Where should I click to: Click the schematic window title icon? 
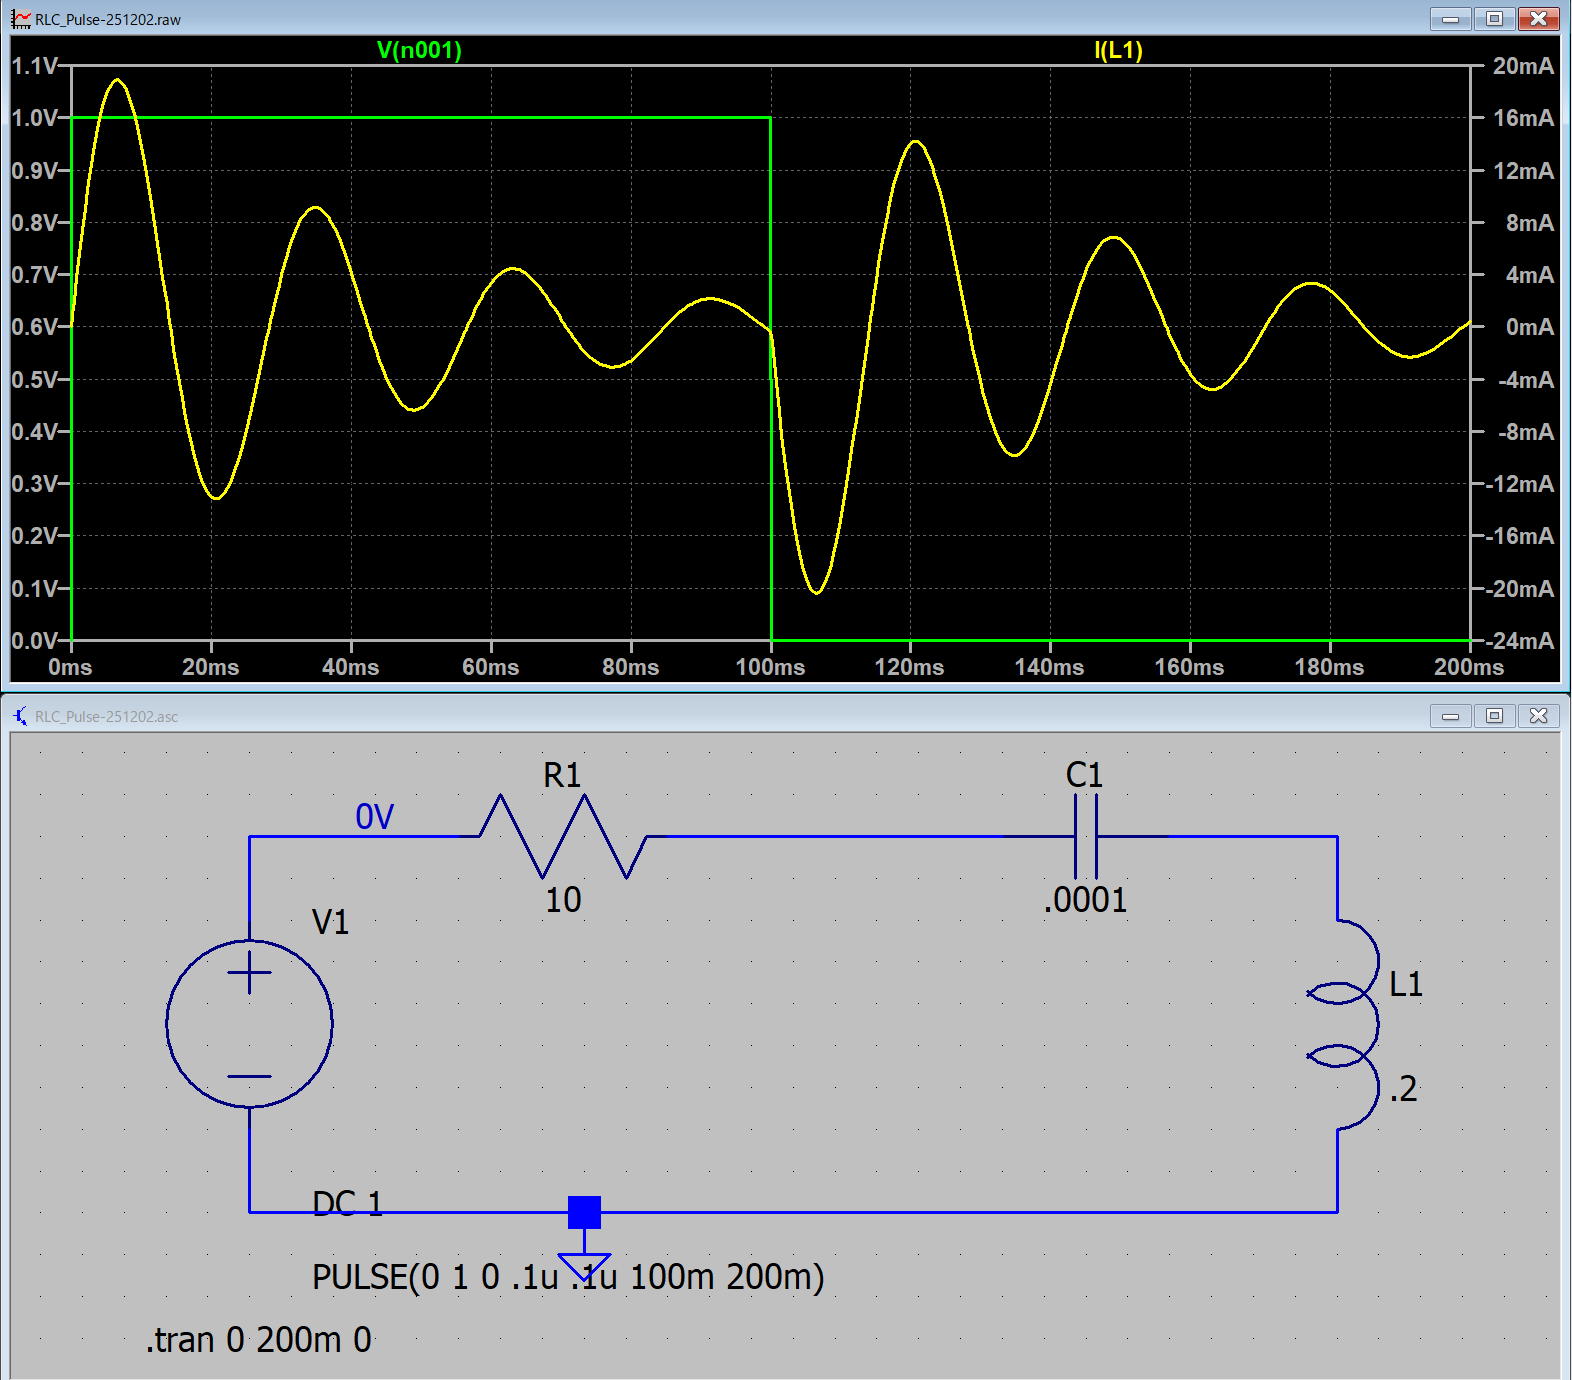pyautogui.click(x=21, y=716)
